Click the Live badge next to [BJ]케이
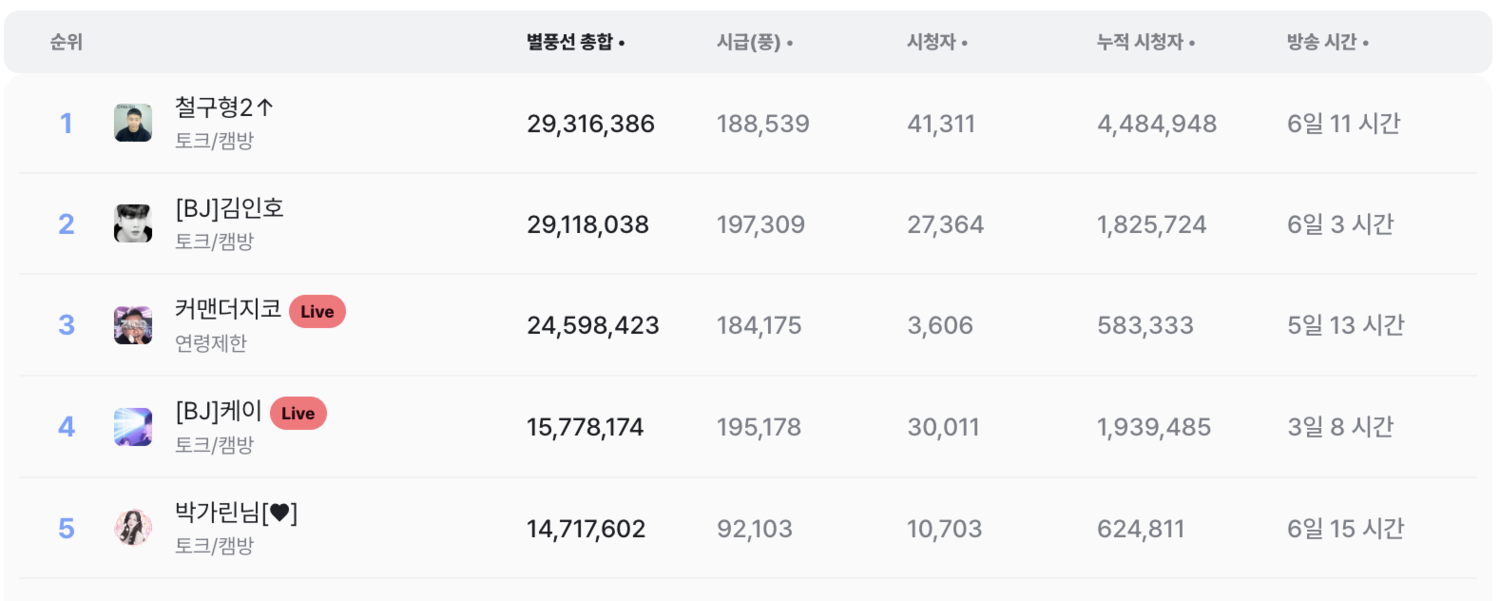 click(297, 412)
